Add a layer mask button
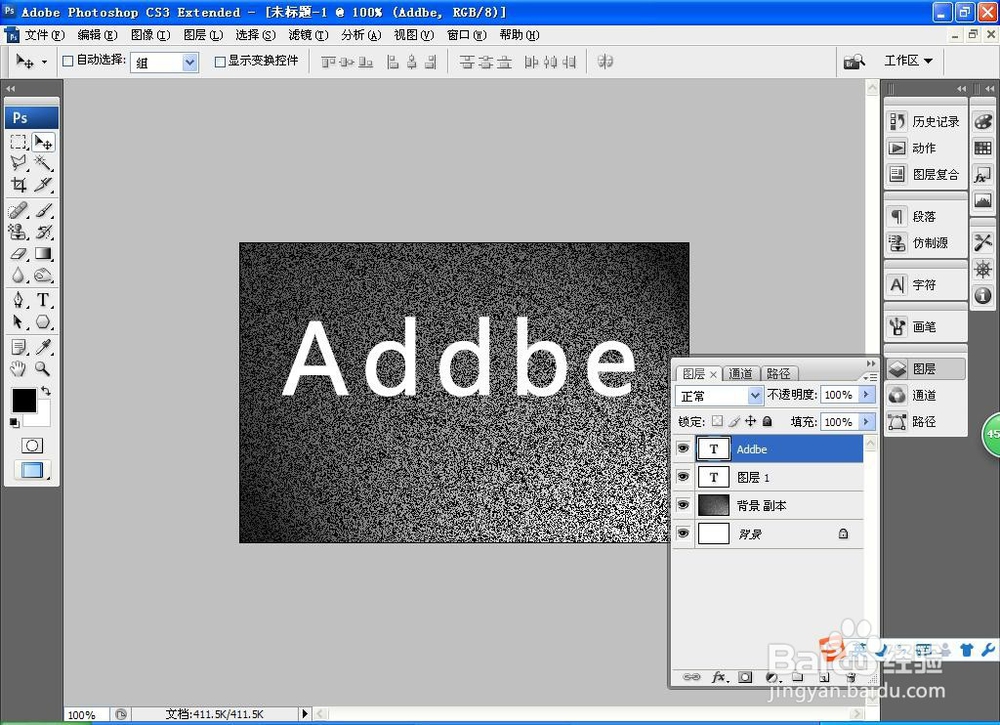 (x=745, y=677)
